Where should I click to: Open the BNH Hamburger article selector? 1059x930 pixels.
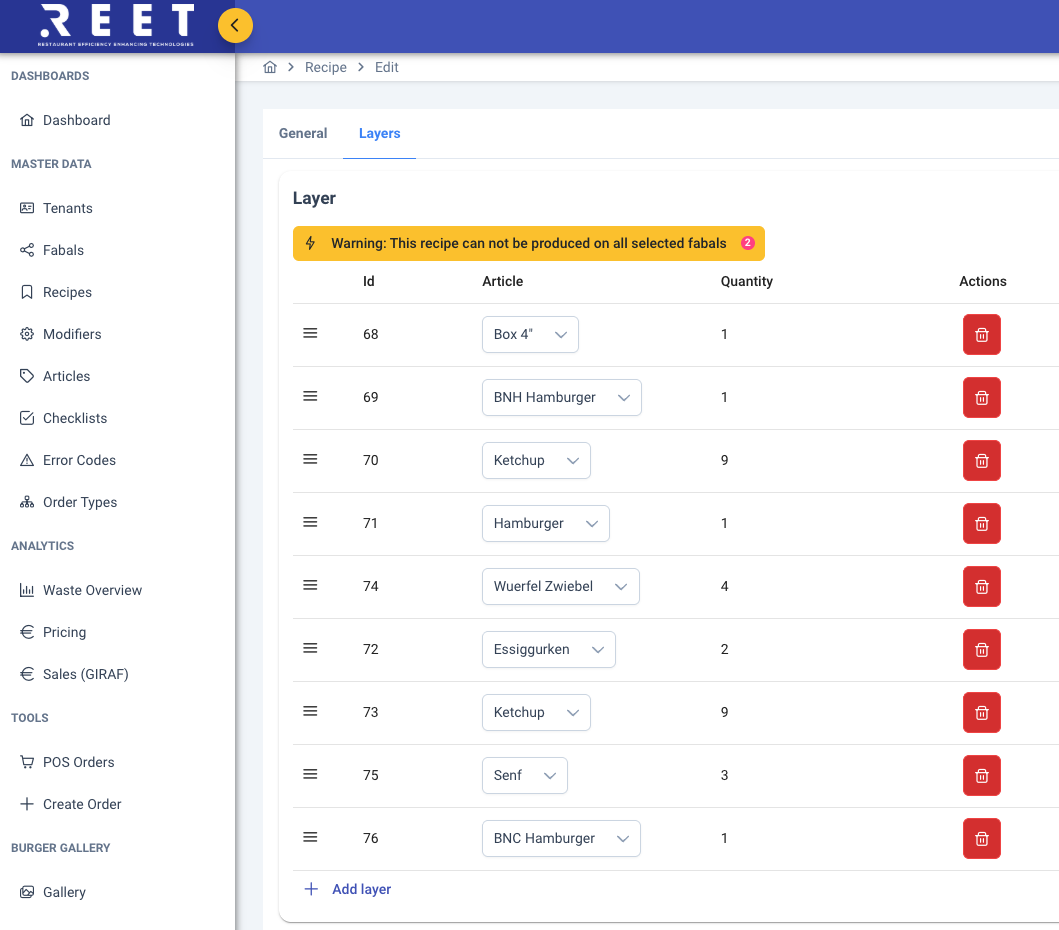561,398
